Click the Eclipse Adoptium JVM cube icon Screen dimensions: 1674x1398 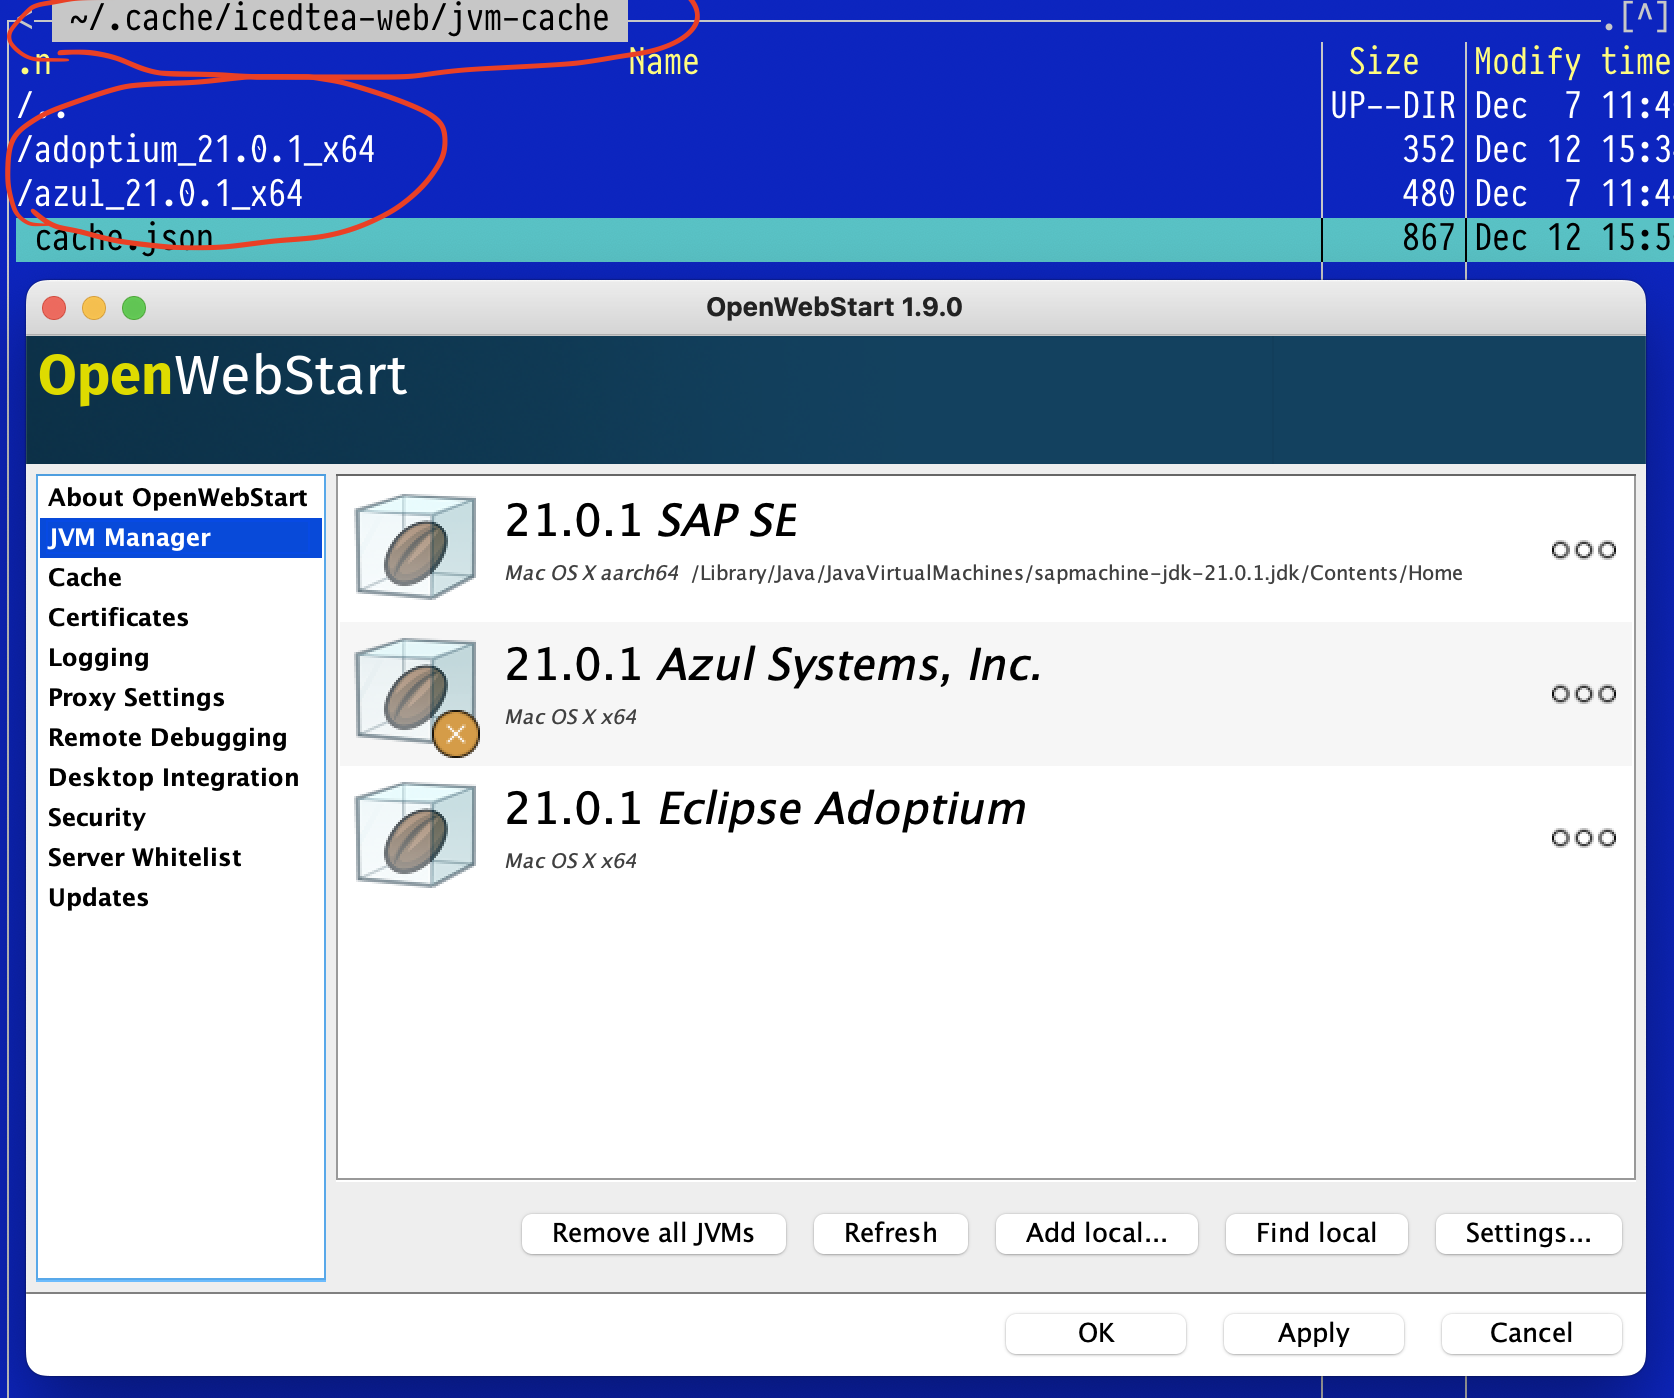point(416,834)
